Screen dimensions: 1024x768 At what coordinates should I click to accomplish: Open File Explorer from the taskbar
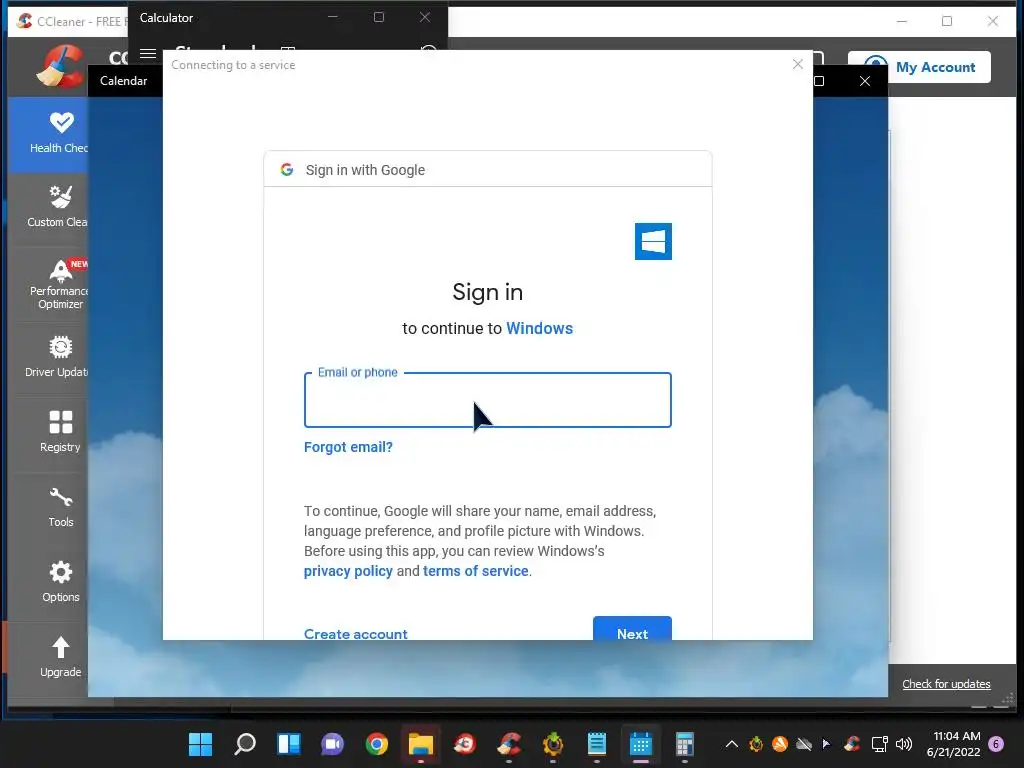click(x=421, y=744)
